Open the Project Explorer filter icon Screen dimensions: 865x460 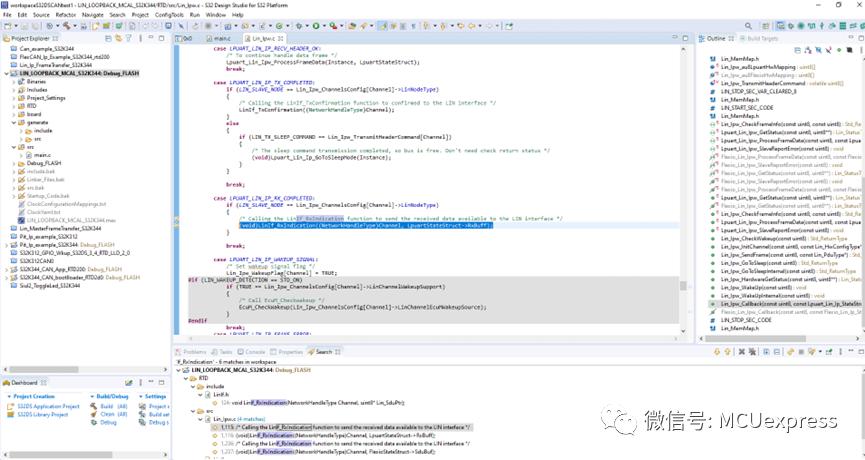click(129, 39)
